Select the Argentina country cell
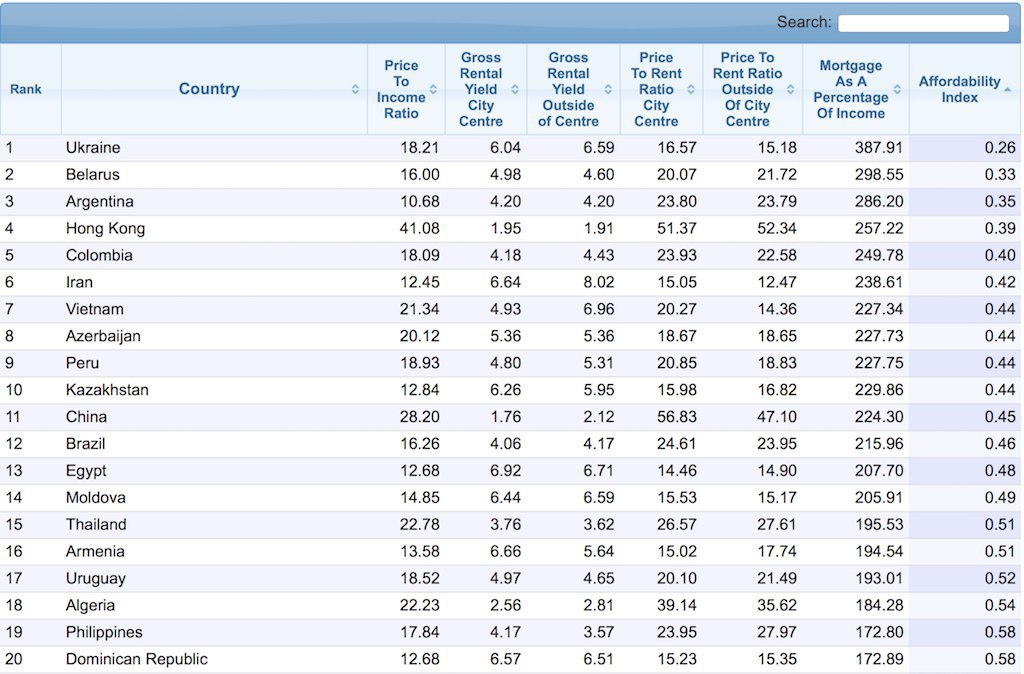The width and height of the screenshot is (1024, 674). [x=214, y=201]
